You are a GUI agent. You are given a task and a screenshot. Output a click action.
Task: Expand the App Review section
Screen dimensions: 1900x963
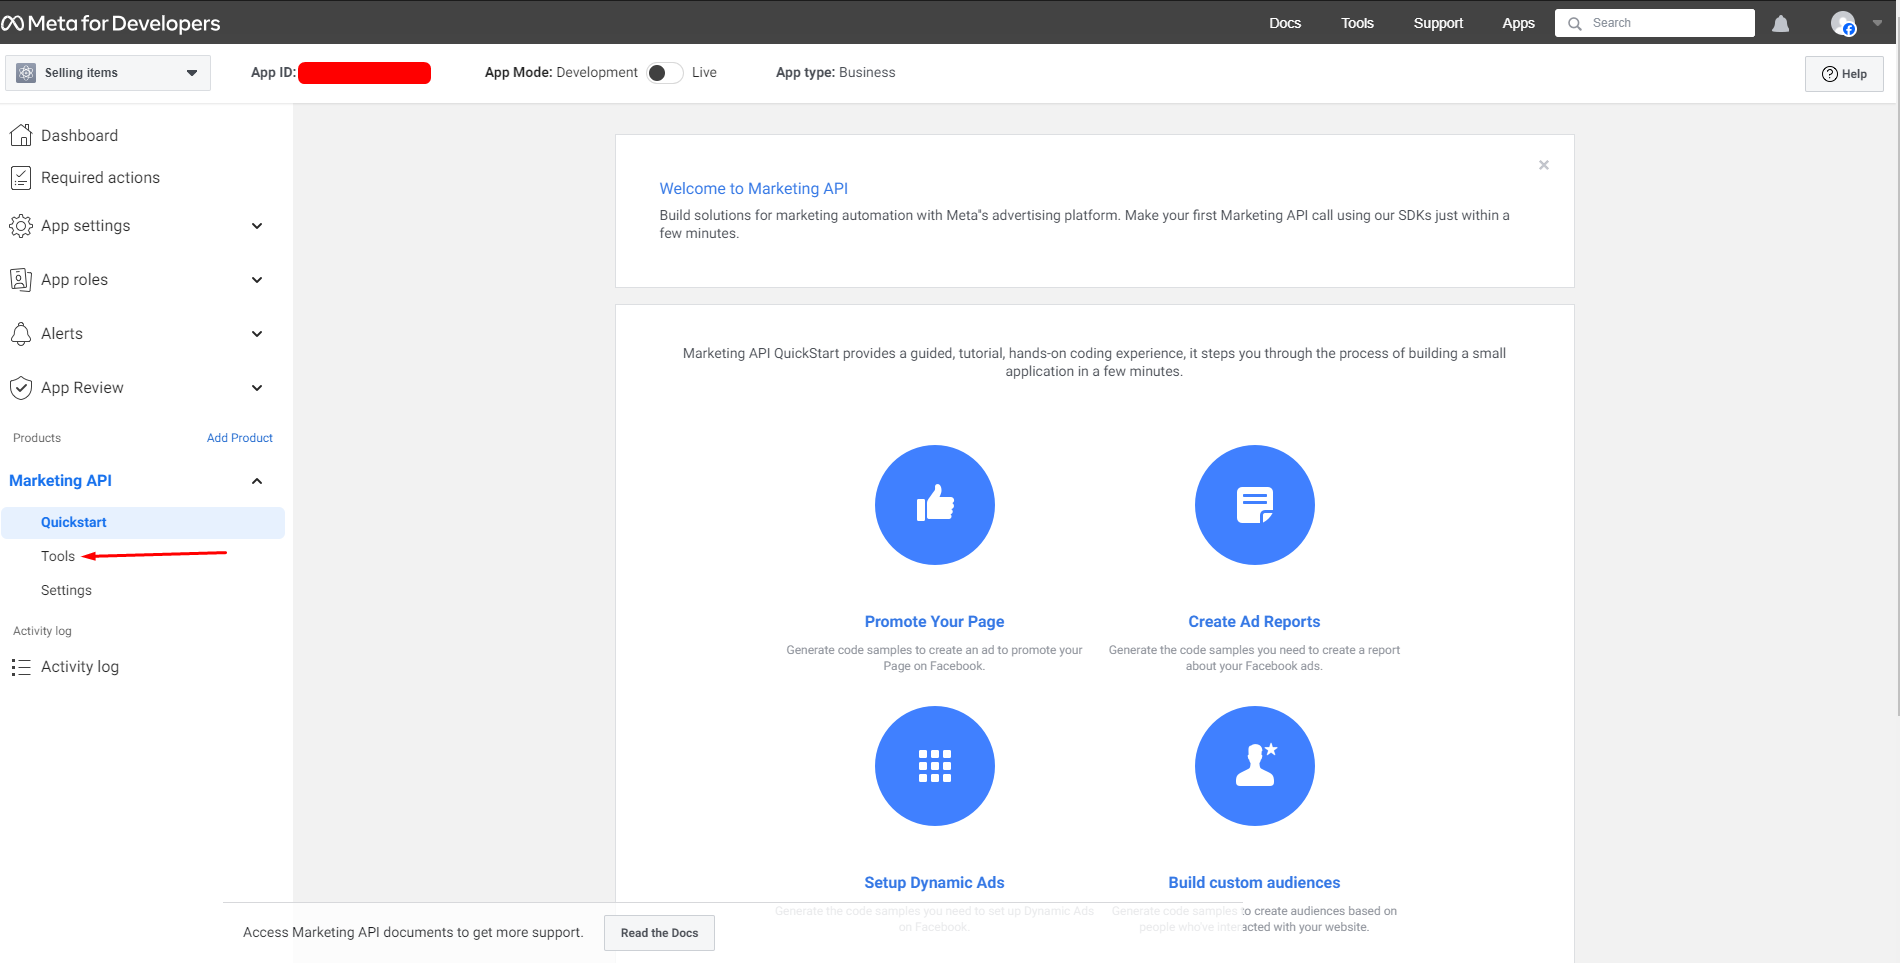[257, 388]
